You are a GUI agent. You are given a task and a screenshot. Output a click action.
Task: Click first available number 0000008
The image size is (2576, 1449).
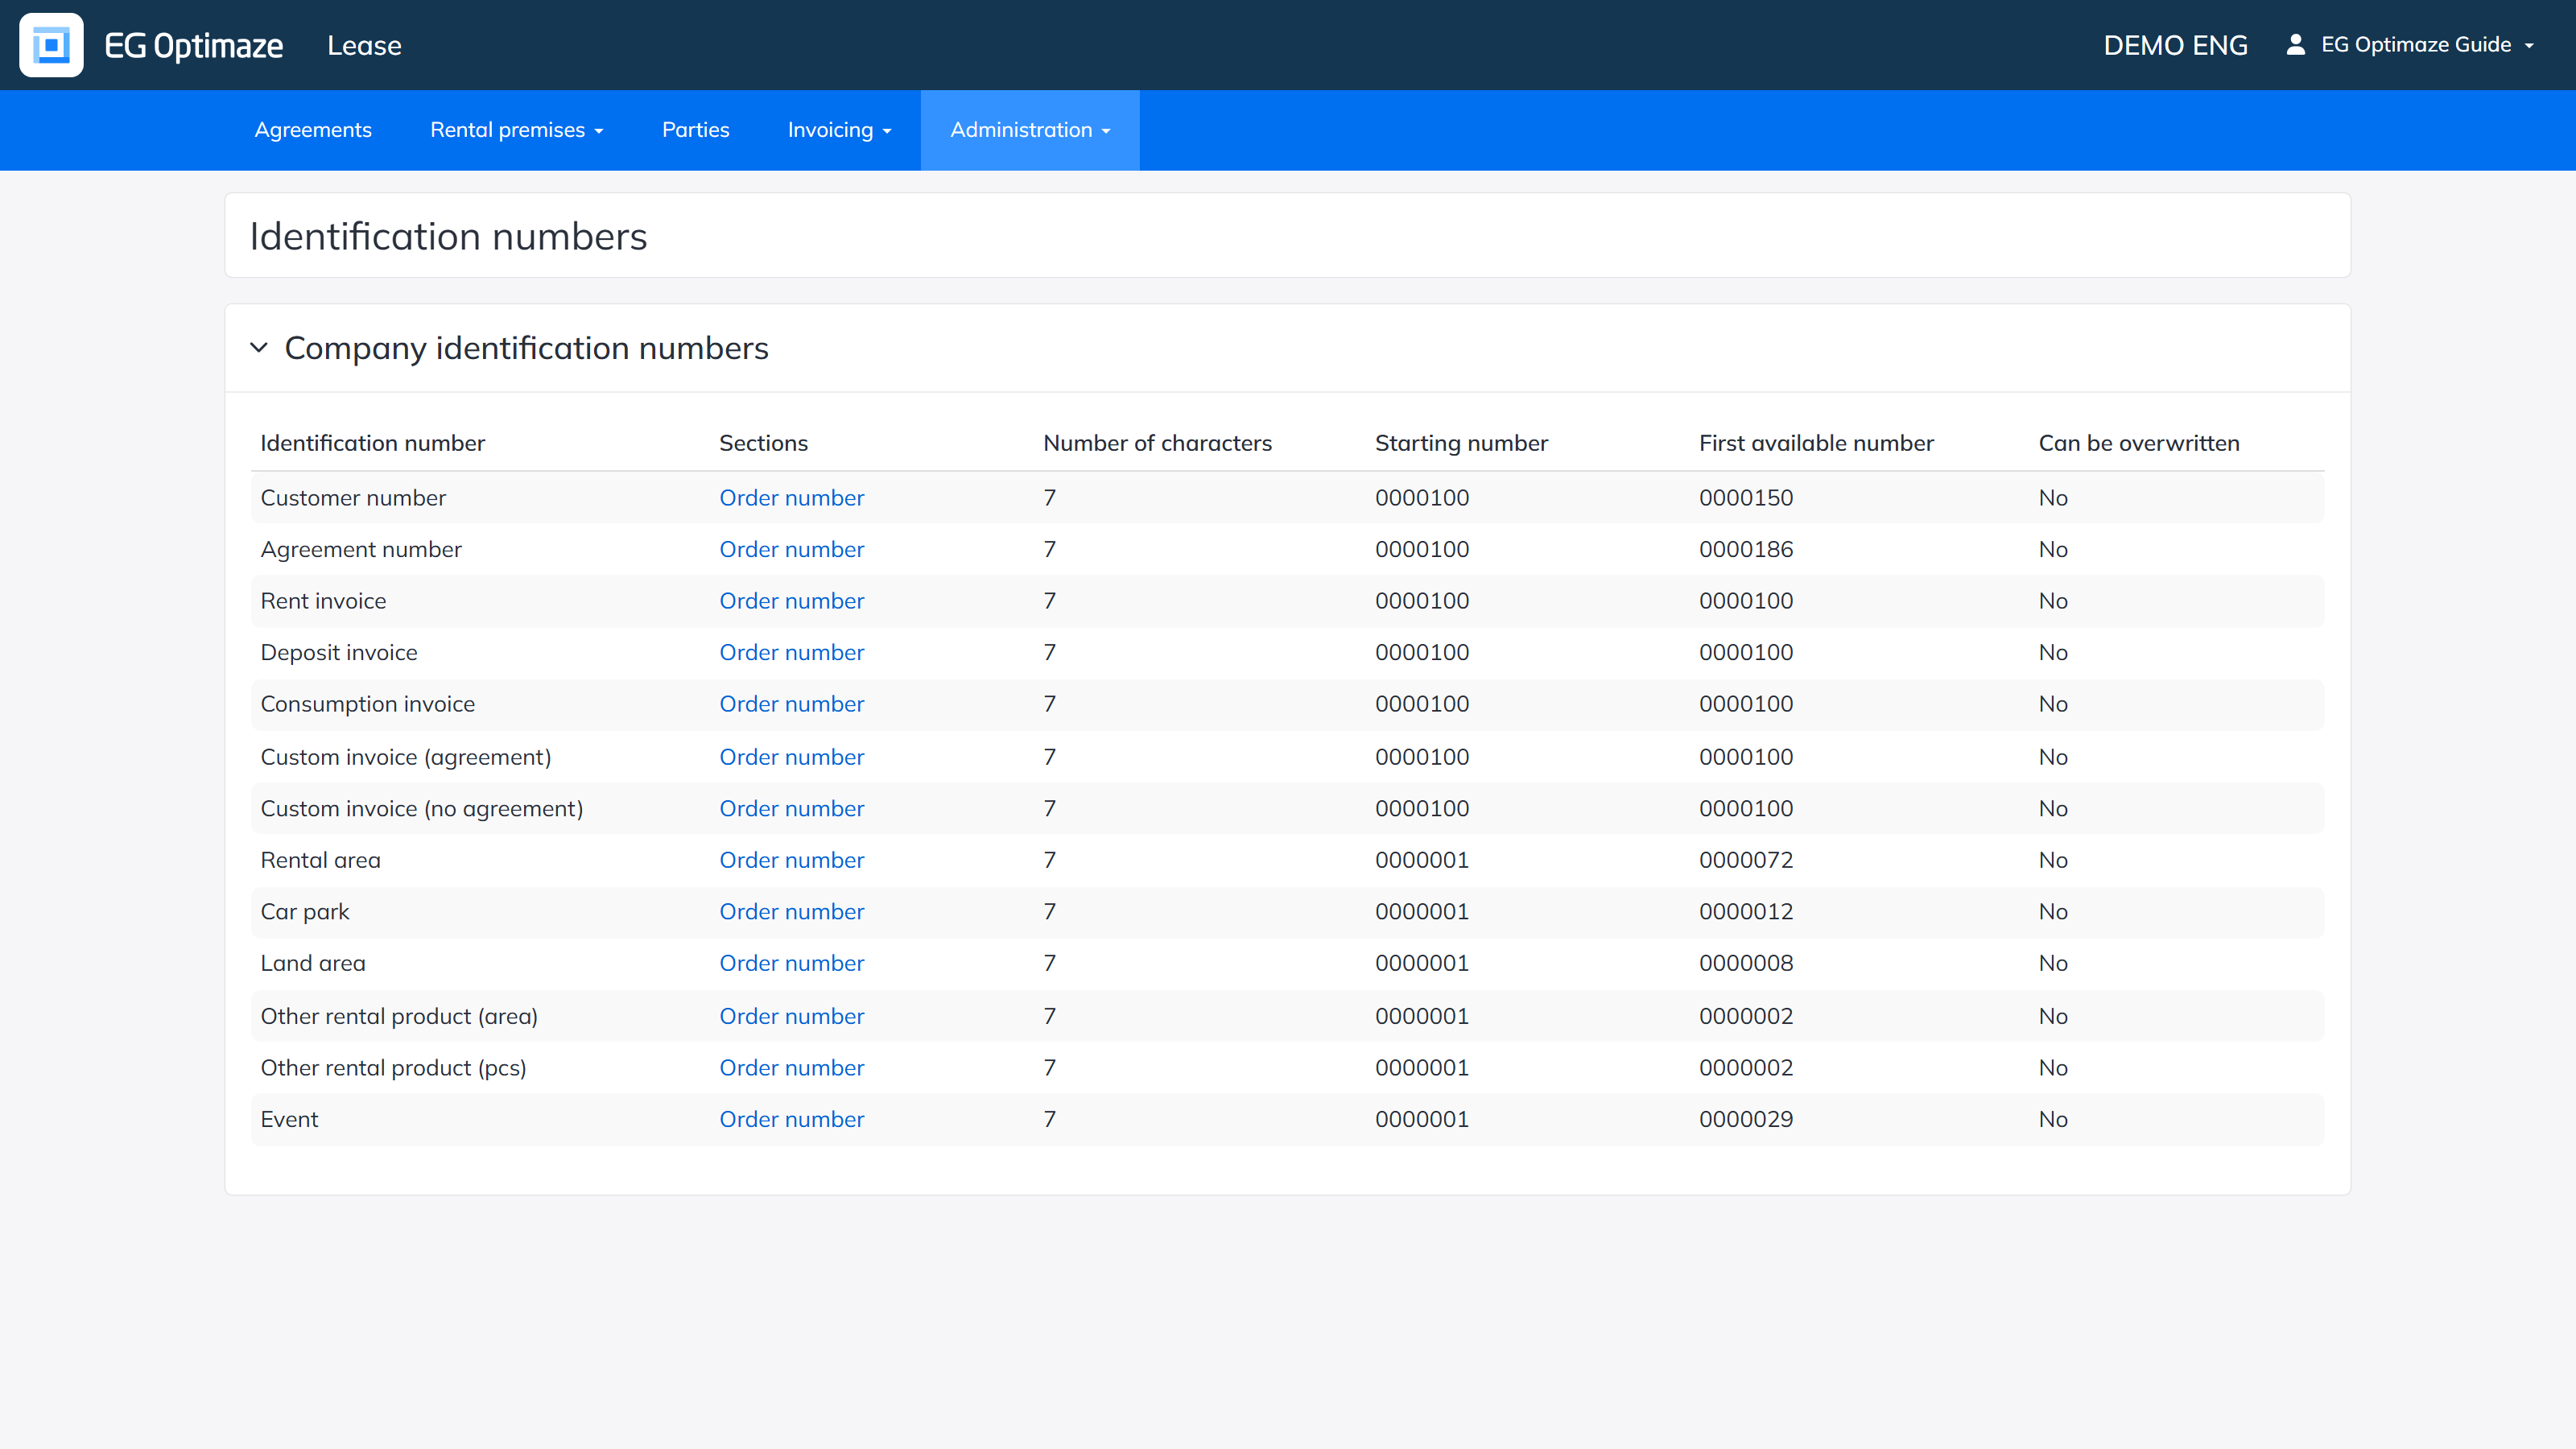pyautogui.click(x=1746, y=963)
